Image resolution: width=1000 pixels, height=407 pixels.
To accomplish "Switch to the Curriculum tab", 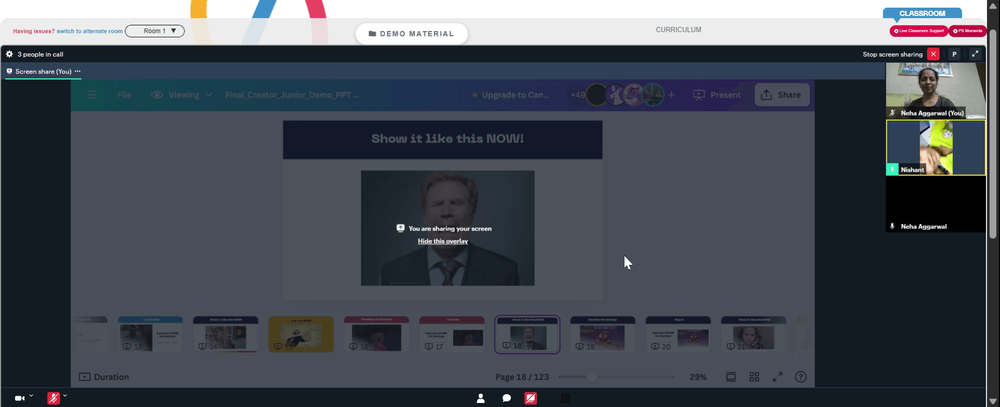I will tap(679, 30).
